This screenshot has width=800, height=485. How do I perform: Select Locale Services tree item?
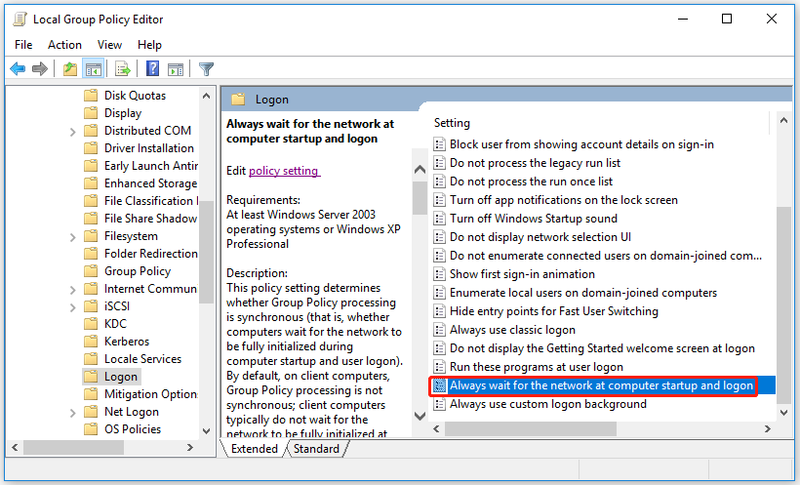[x=143, y=359]
